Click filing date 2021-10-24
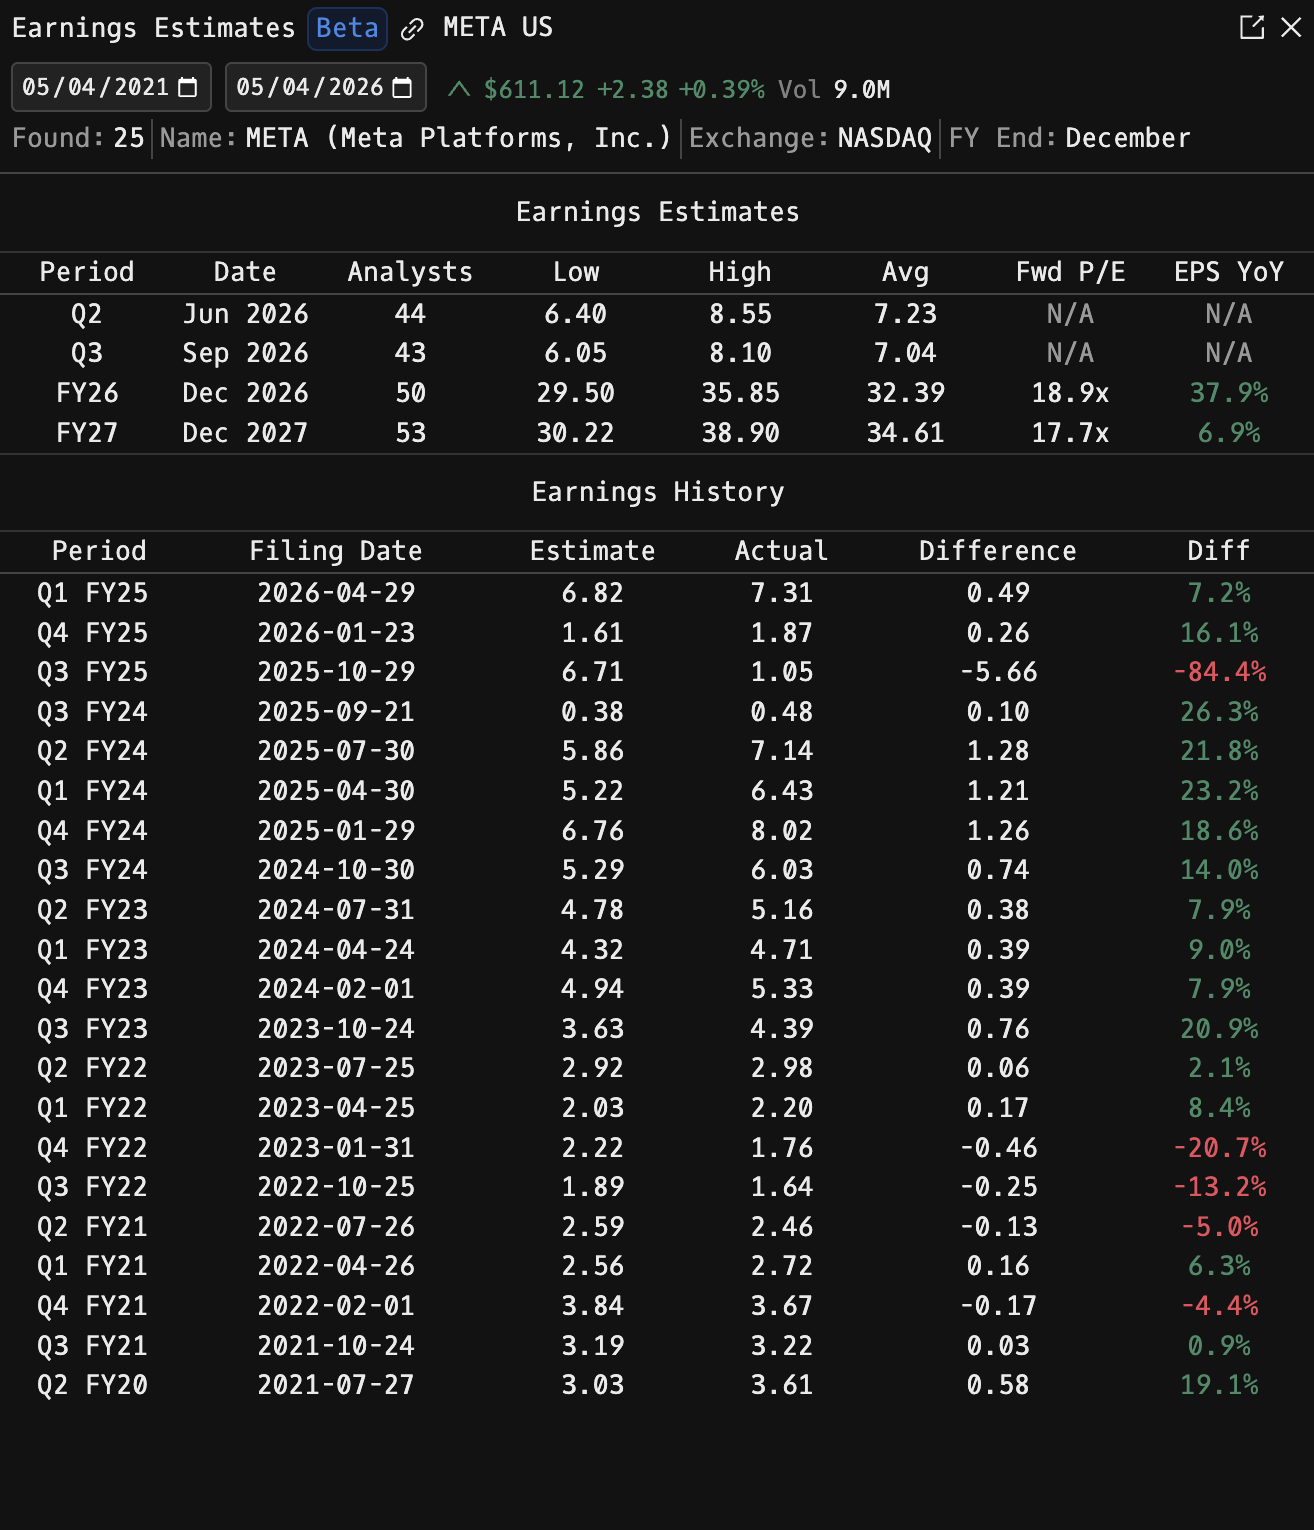The width and height of the screenshot is (1314, 1530). pos(336,1346)
